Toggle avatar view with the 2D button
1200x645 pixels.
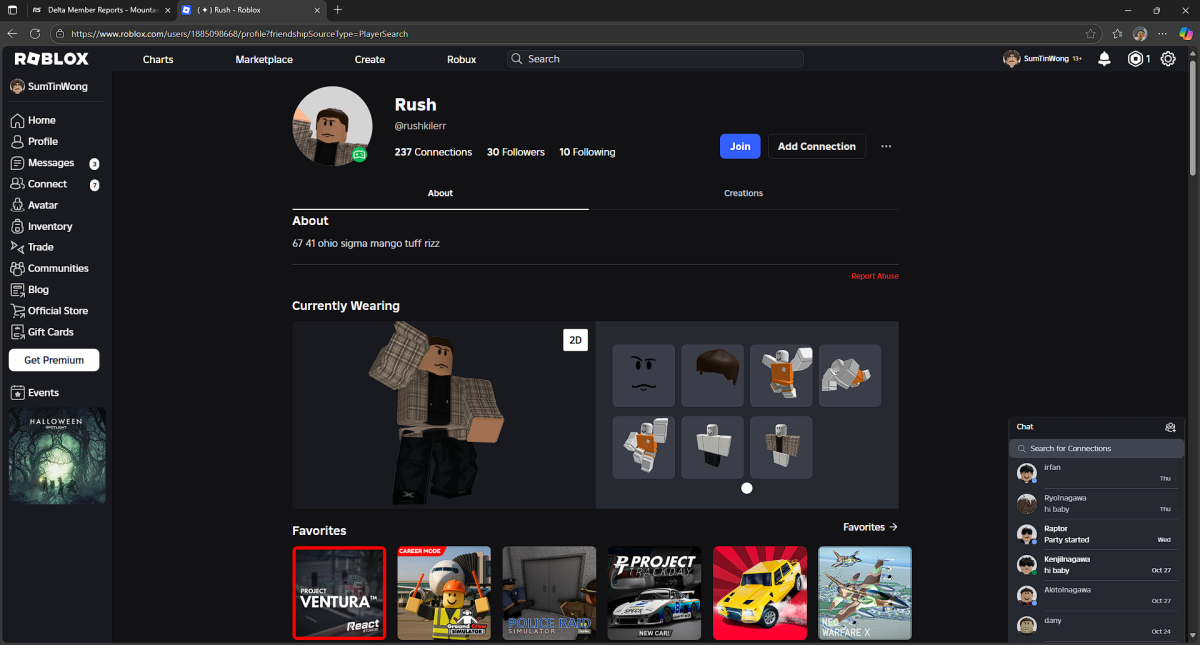pyautogui.click(x=575, y=340)
